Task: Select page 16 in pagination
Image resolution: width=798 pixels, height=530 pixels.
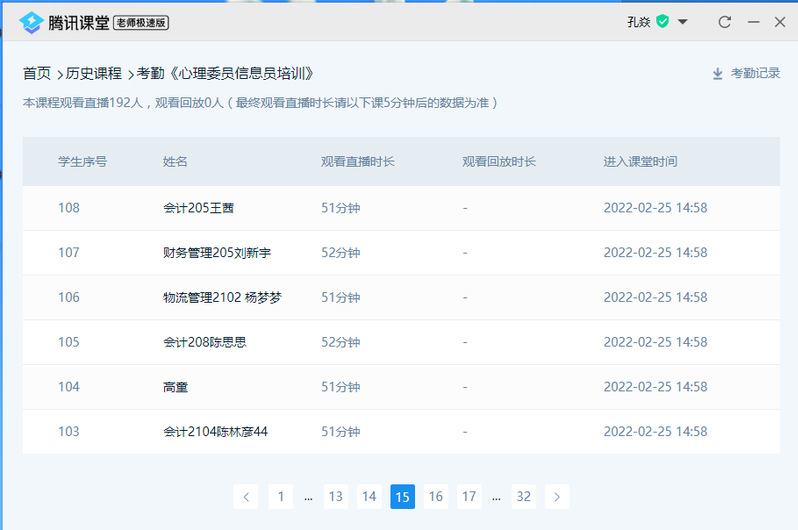Action: [x=436, y=496]
